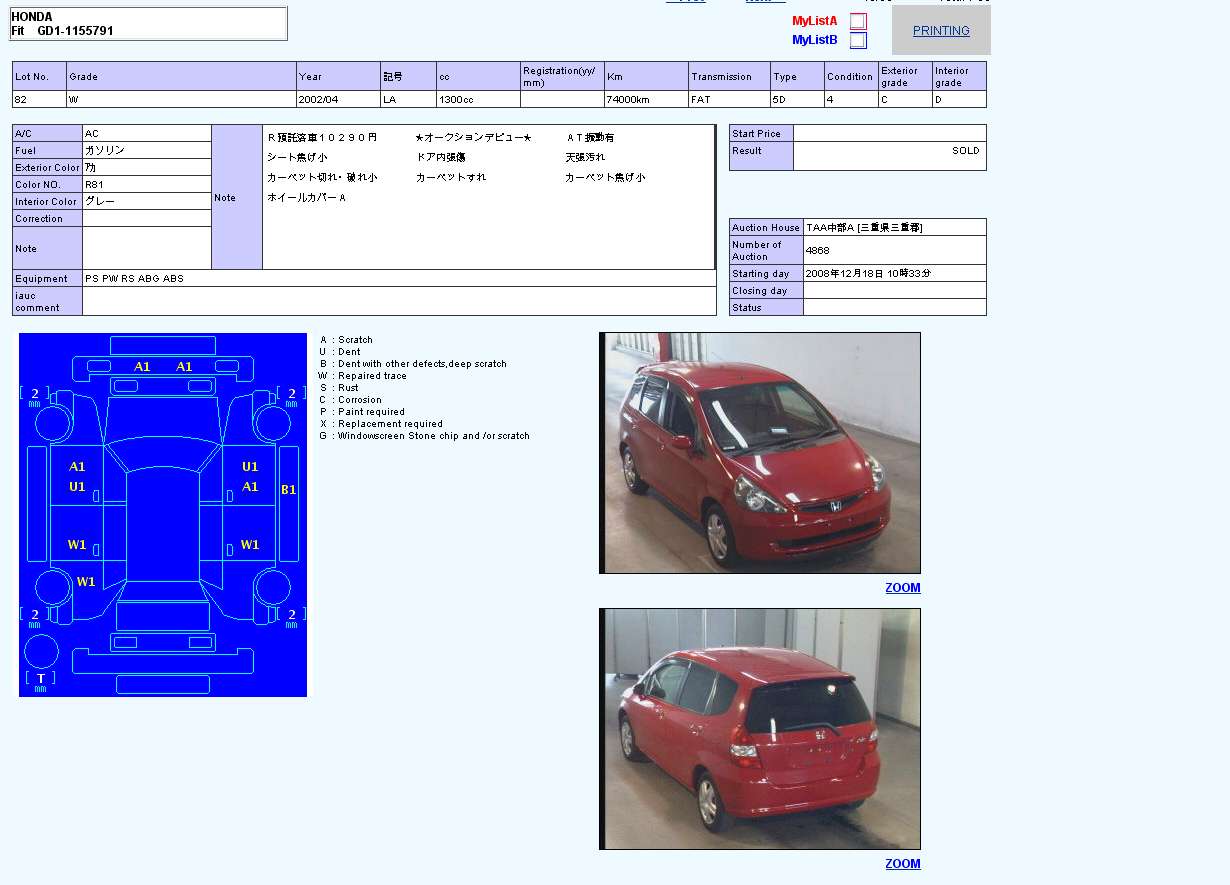Select body type value 5D
Image resolution: width=1230 pixels, height=885 pixels.
click(x=779, y=100)
